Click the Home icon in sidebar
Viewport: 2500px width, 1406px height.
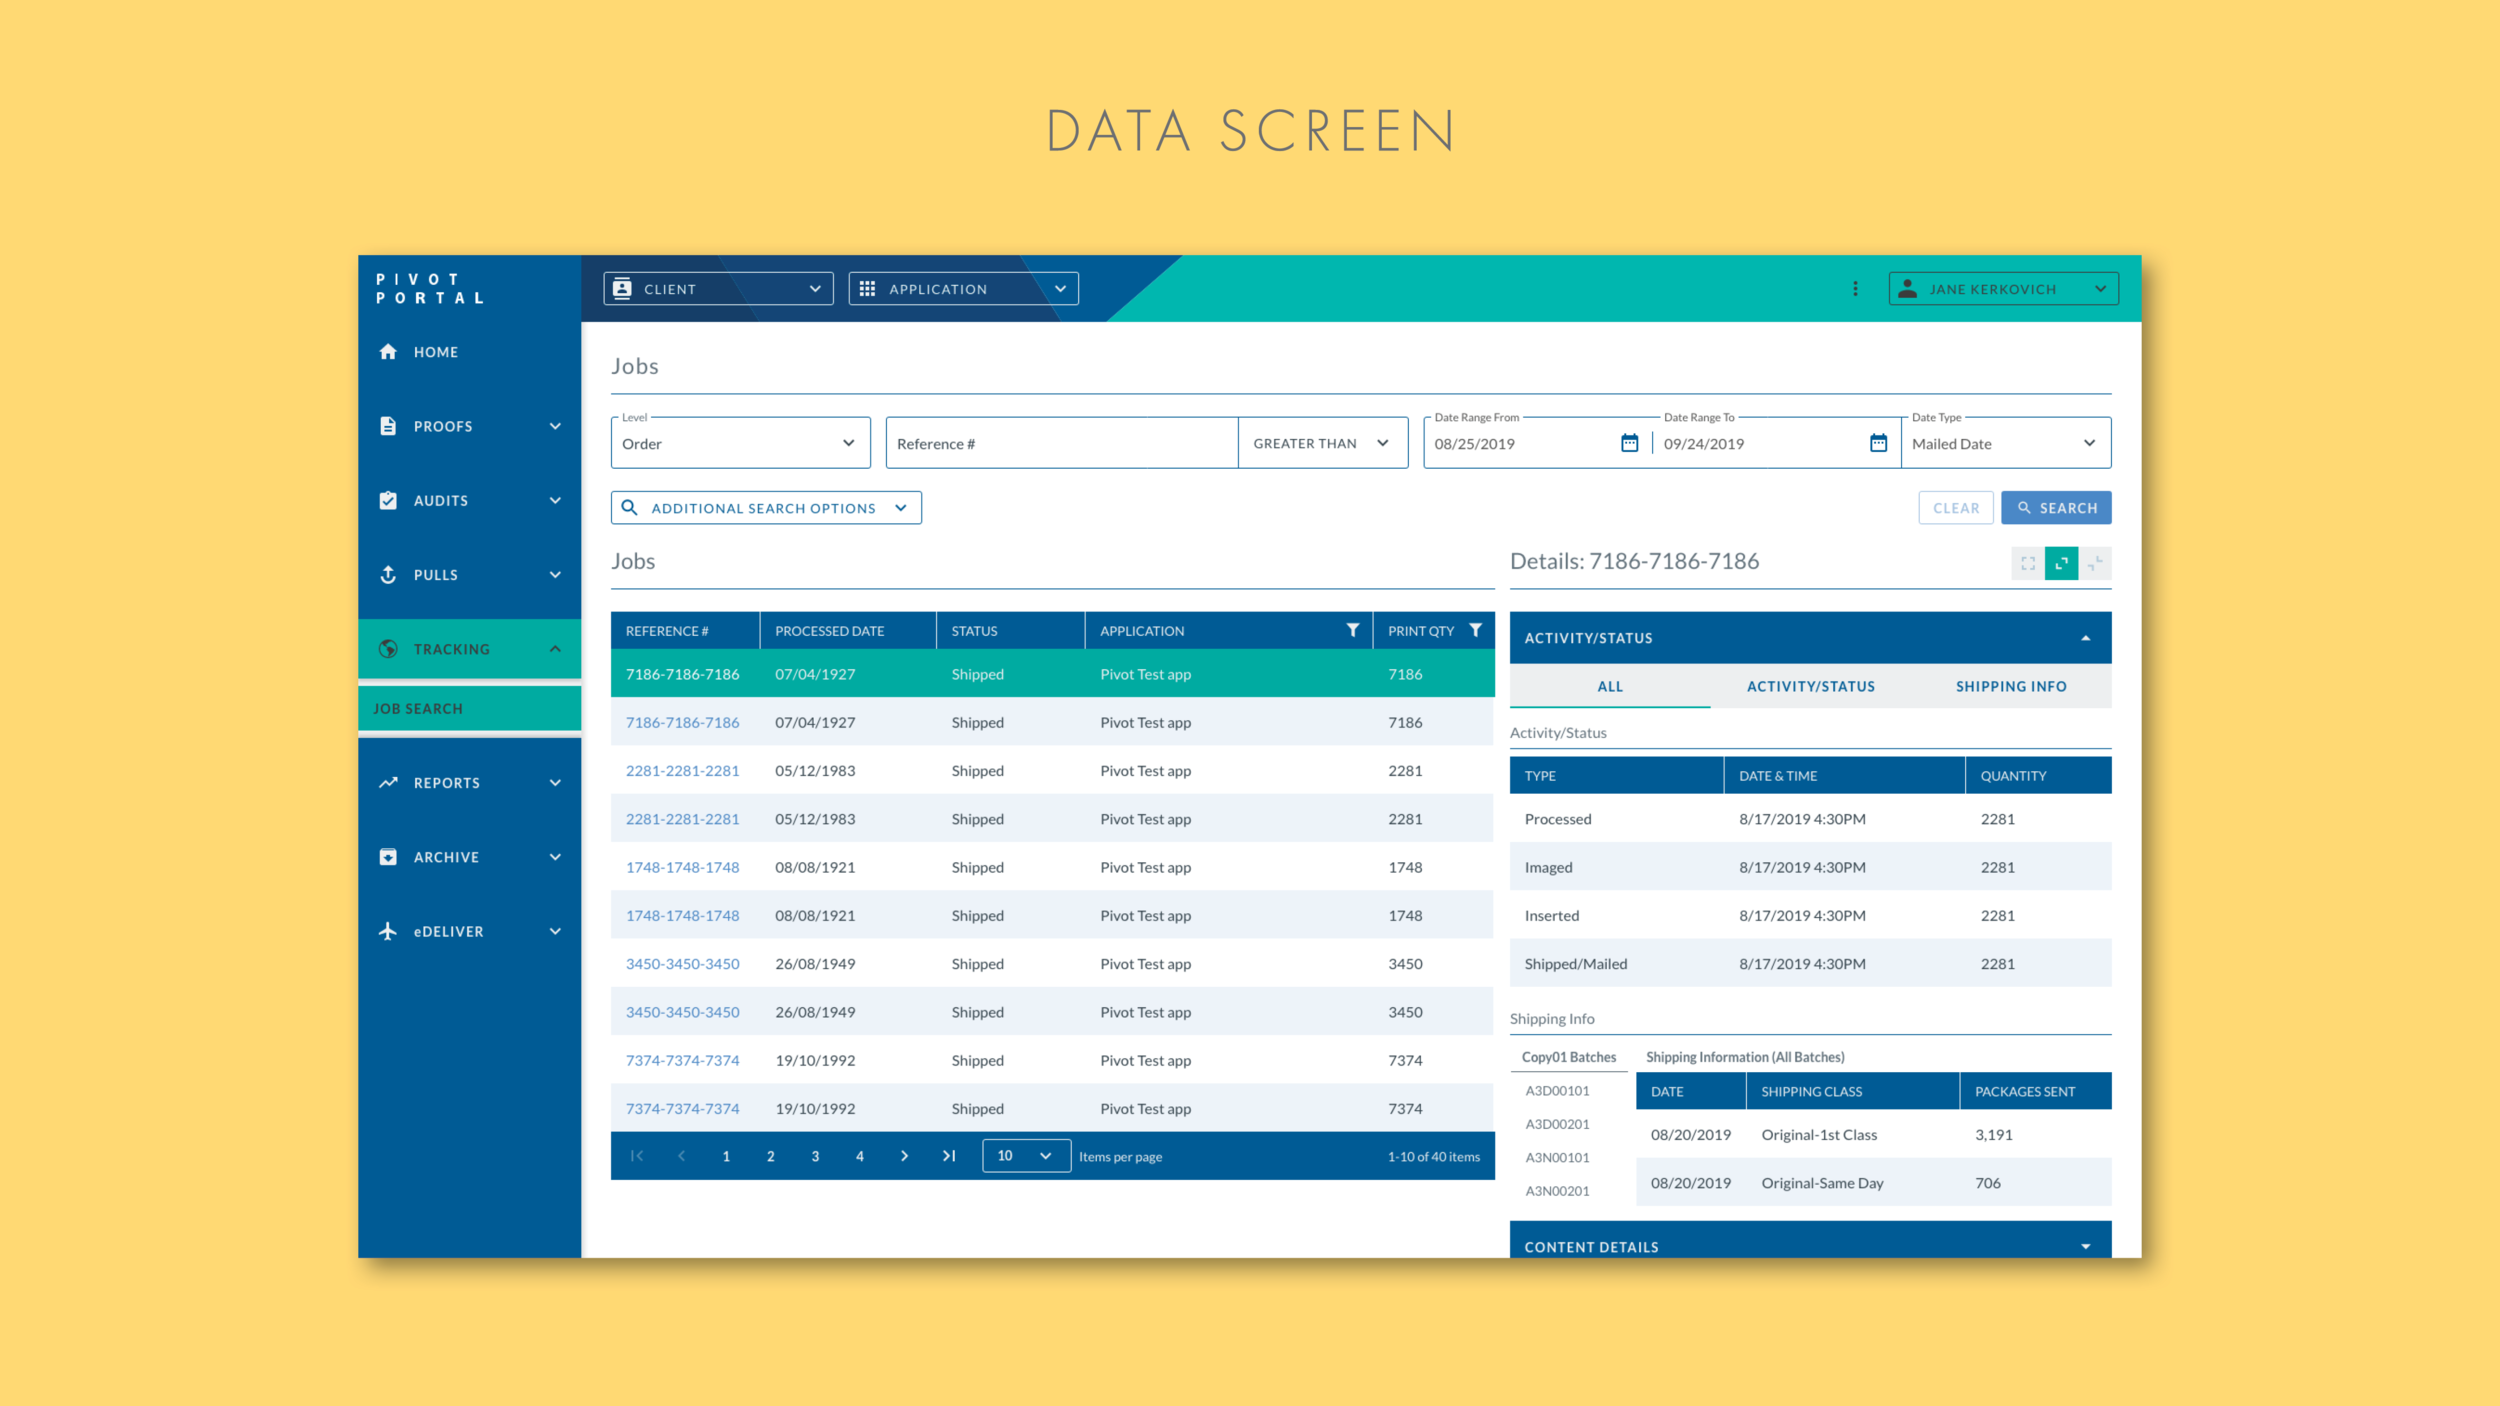(x=388, y=352)
